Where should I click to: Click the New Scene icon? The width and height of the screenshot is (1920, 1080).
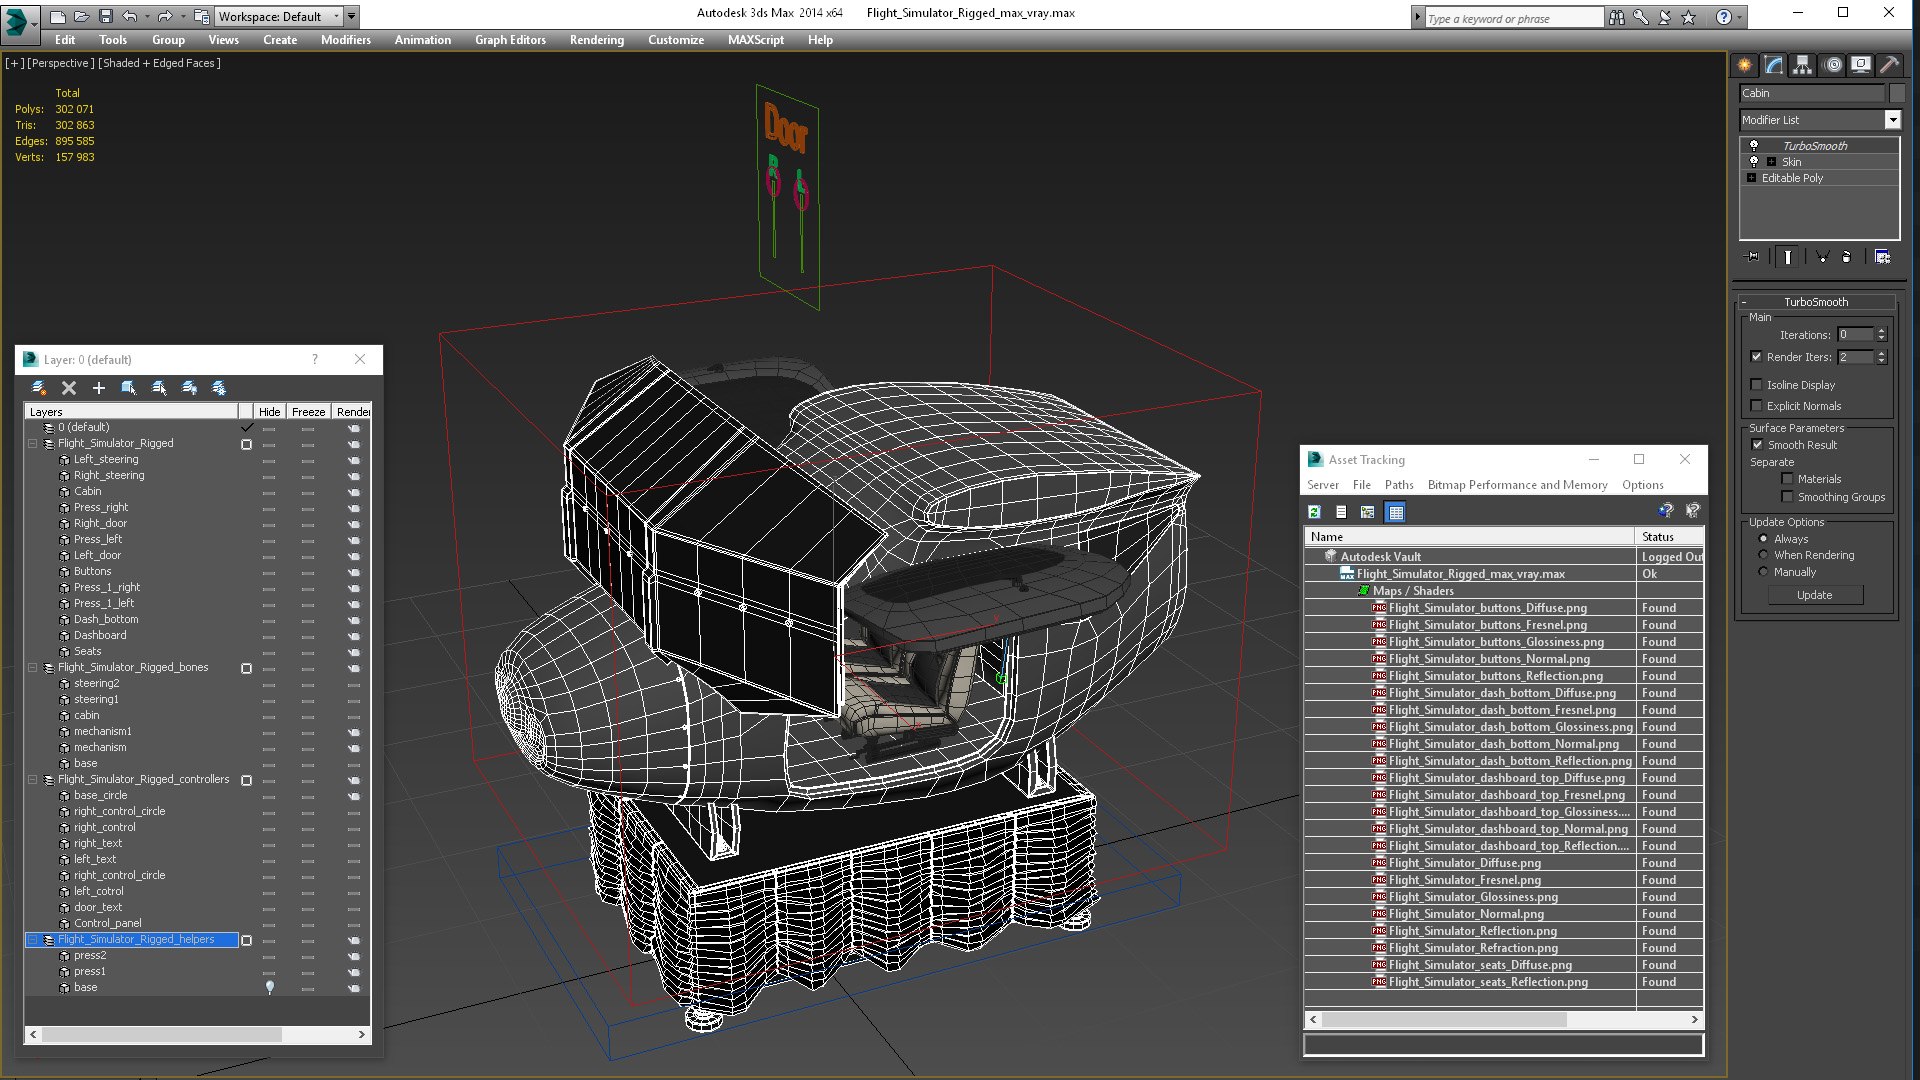click(57, 16)
